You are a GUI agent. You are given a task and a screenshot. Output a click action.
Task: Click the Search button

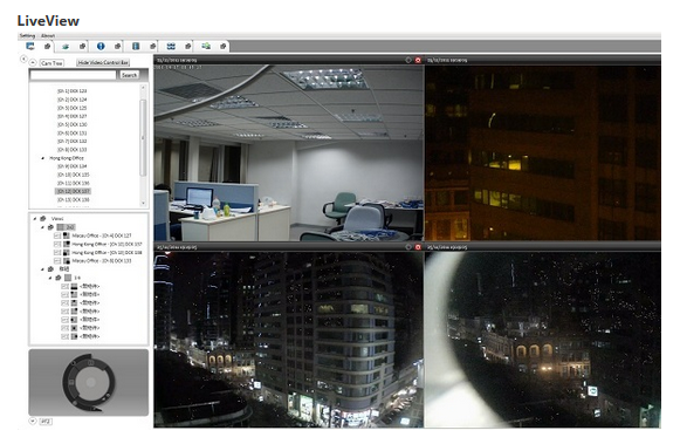pos(129,75)
